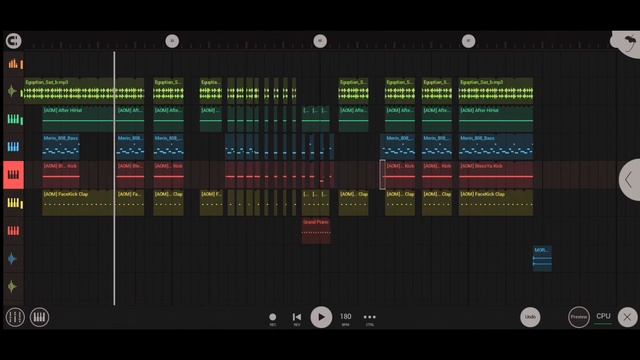Open the mixer sliders button

tap(15, 317)
